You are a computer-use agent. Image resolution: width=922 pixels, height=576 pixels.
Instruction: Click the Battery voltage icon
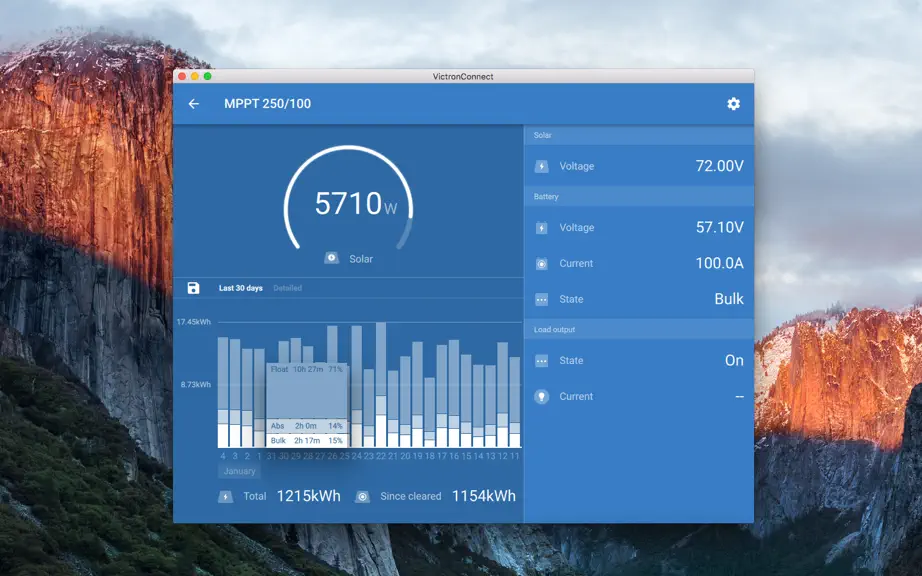[542, 227]
